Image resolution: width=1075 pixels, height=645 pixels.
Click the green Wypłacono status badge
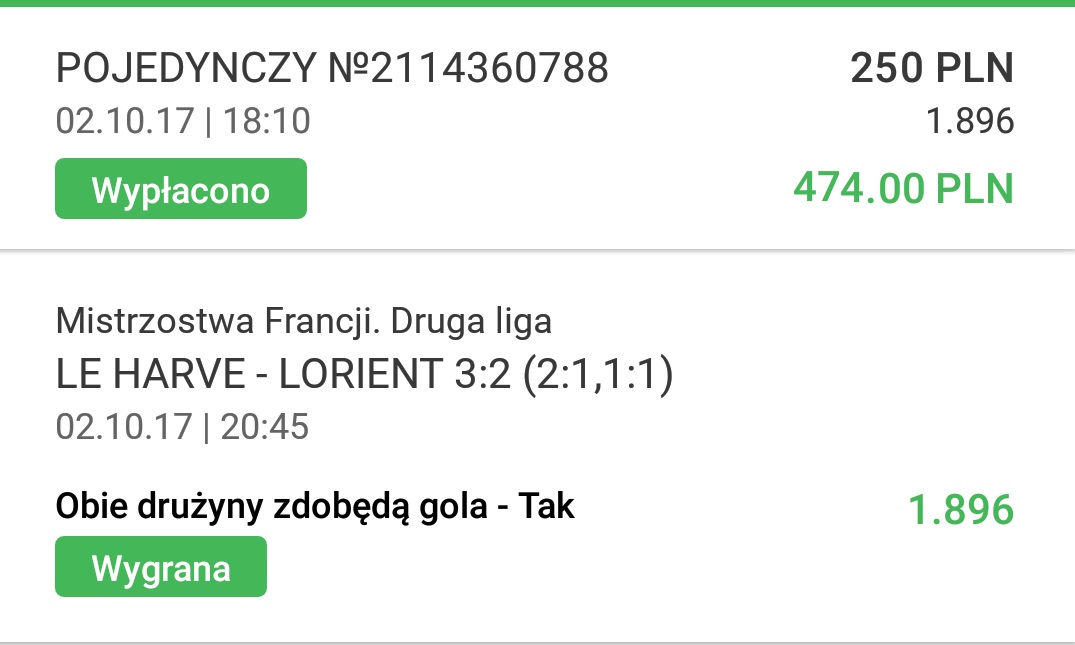pos(180,189)
